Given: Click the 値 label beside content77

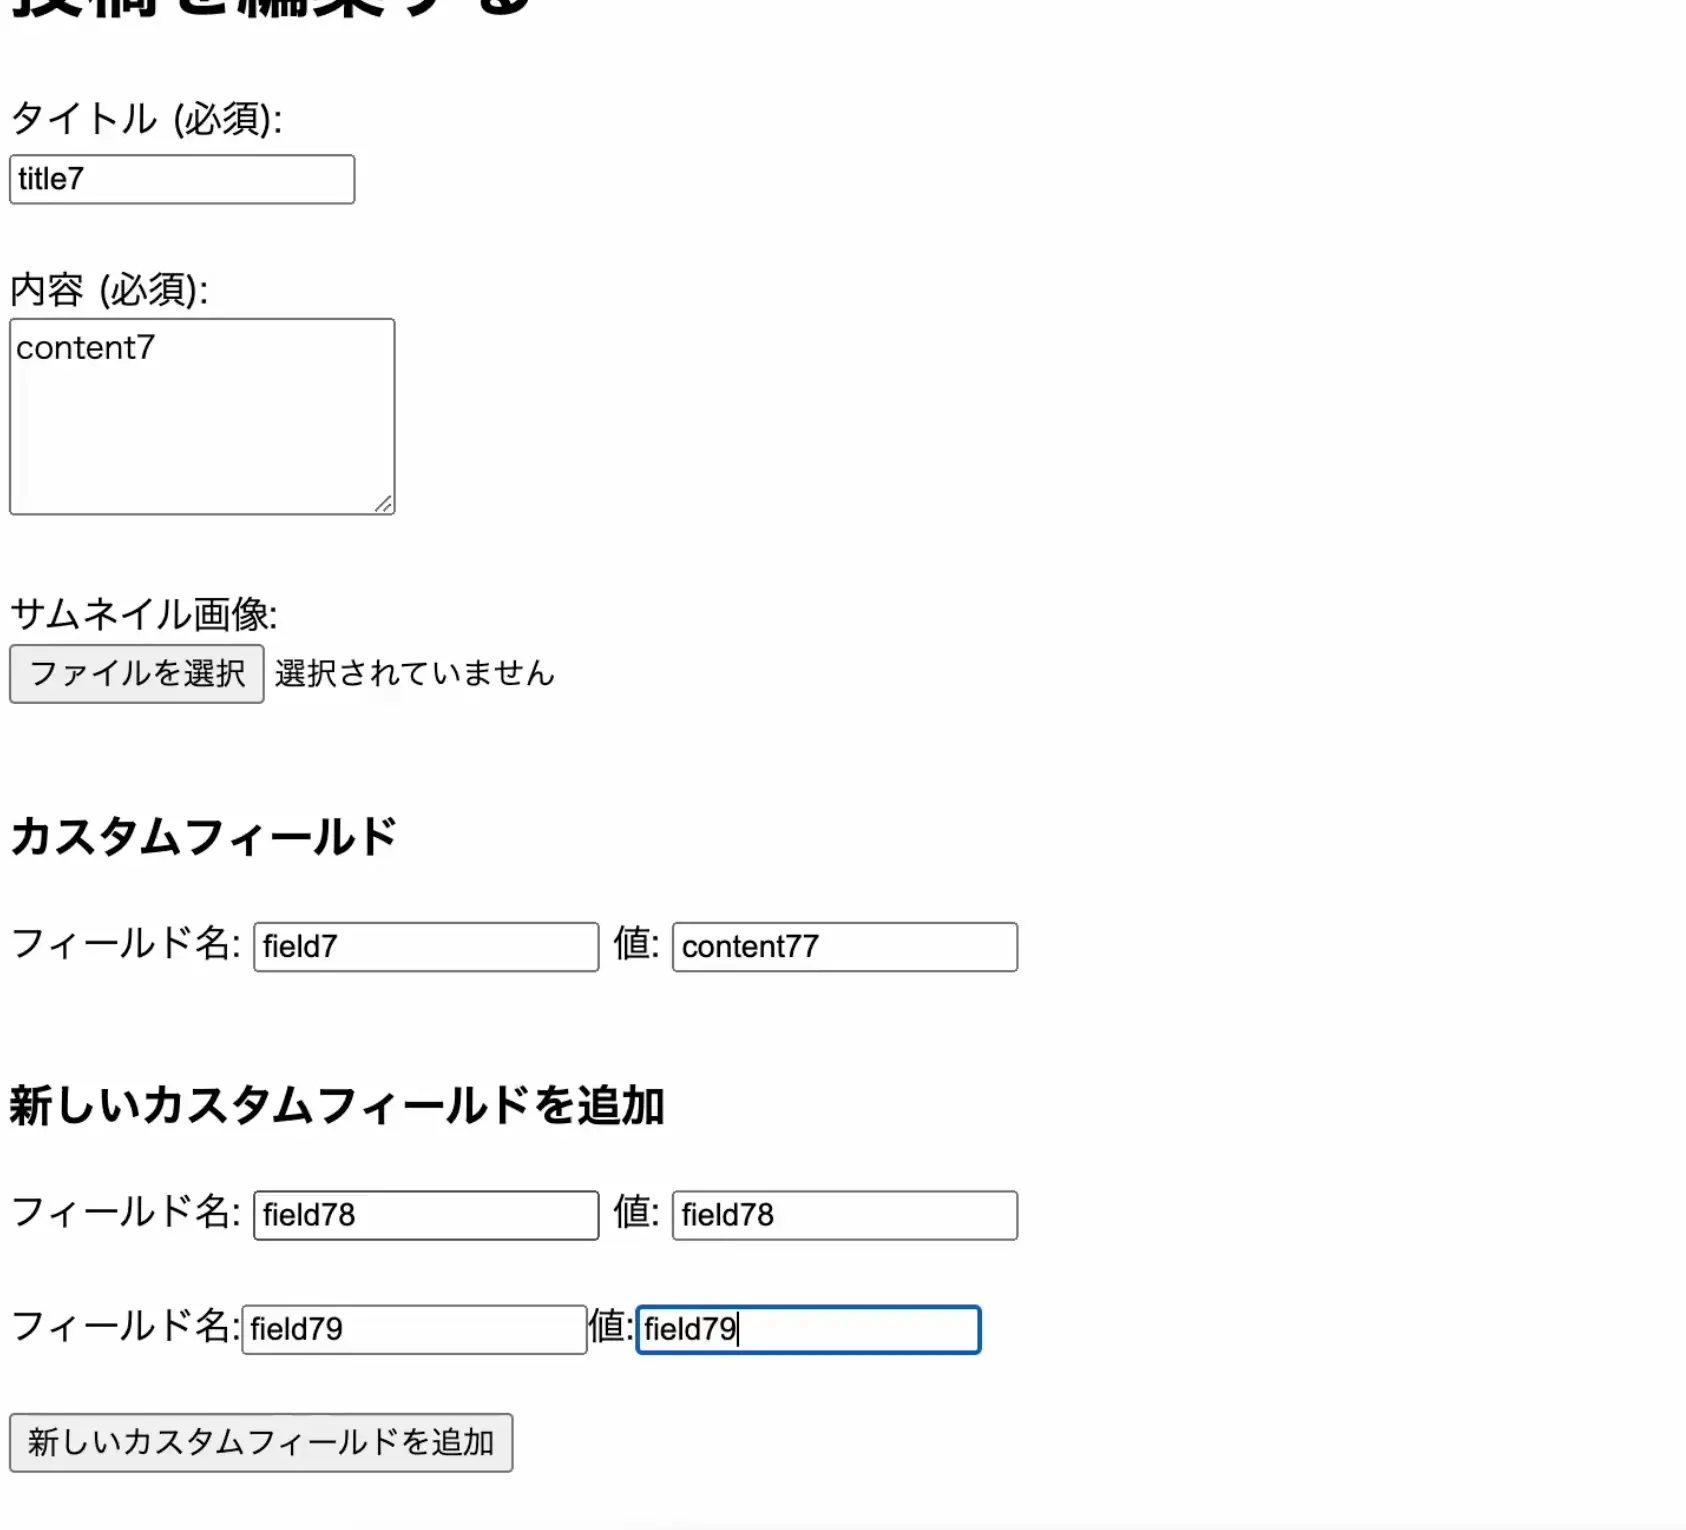Looking at the screenshot, I should pyautogui.click(x=636, y=943).
